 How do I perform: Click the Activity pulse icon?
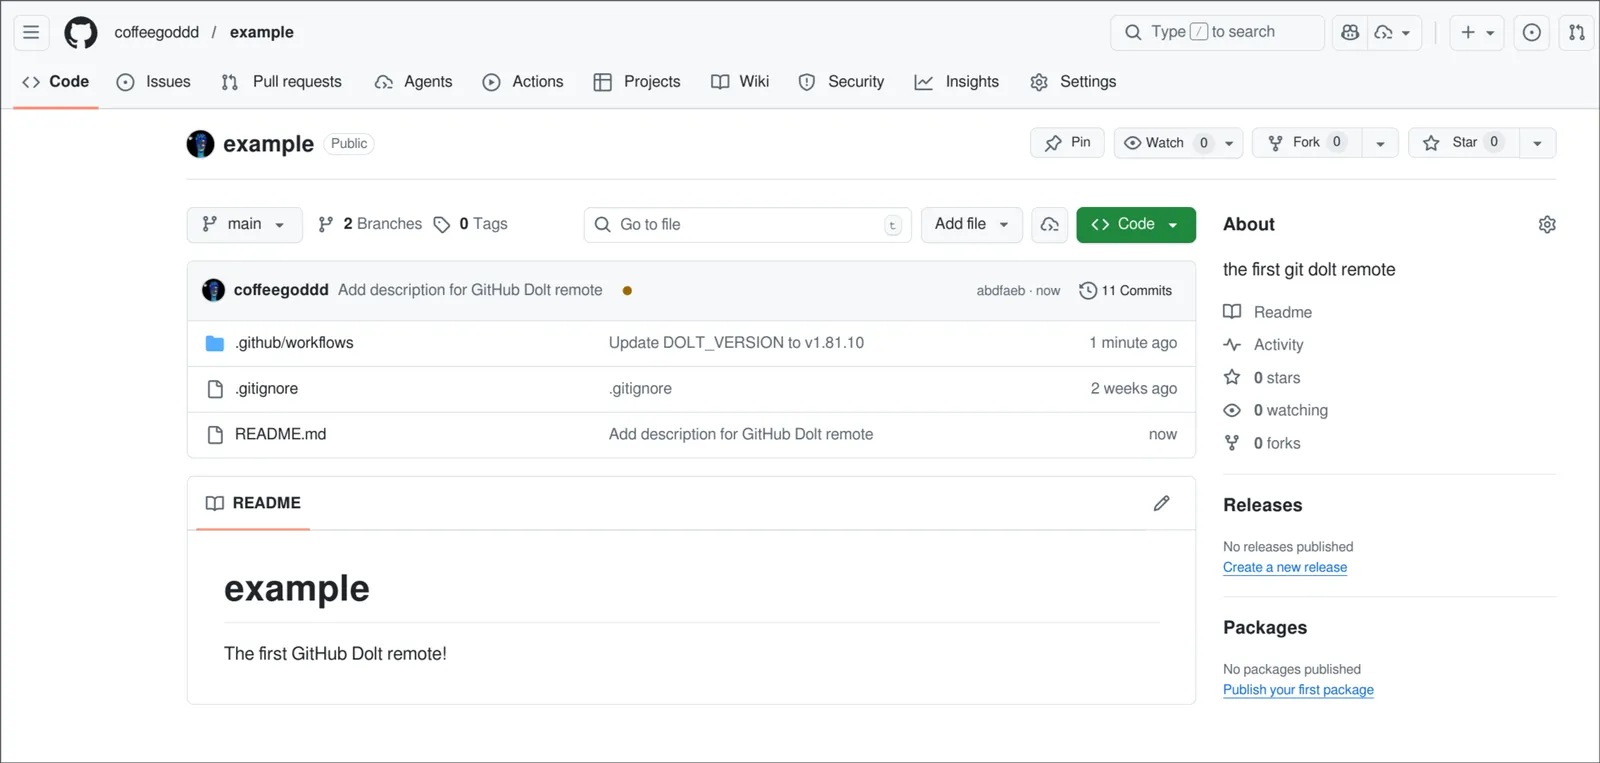tap(1232, 344)
